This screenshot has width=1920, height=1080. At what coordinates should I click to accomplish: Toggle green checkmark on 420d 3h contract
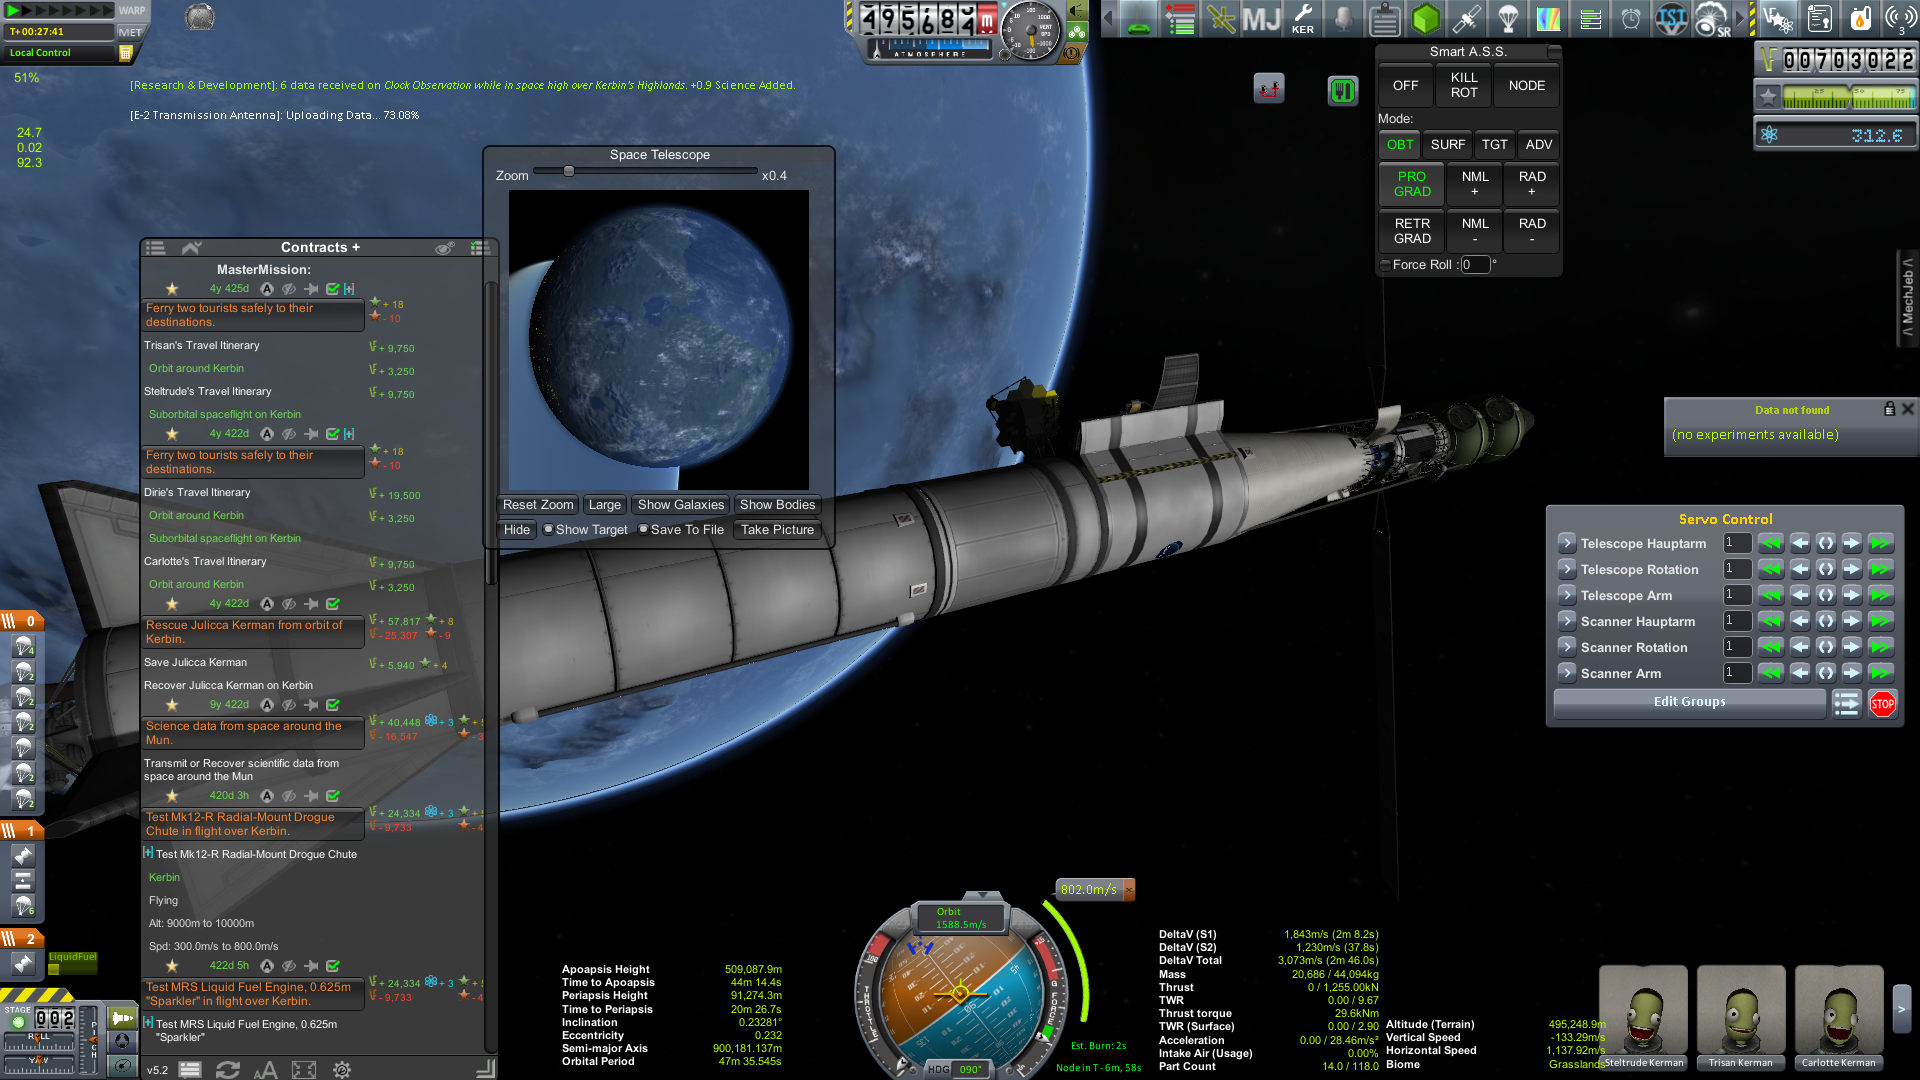tap(333, 796)
